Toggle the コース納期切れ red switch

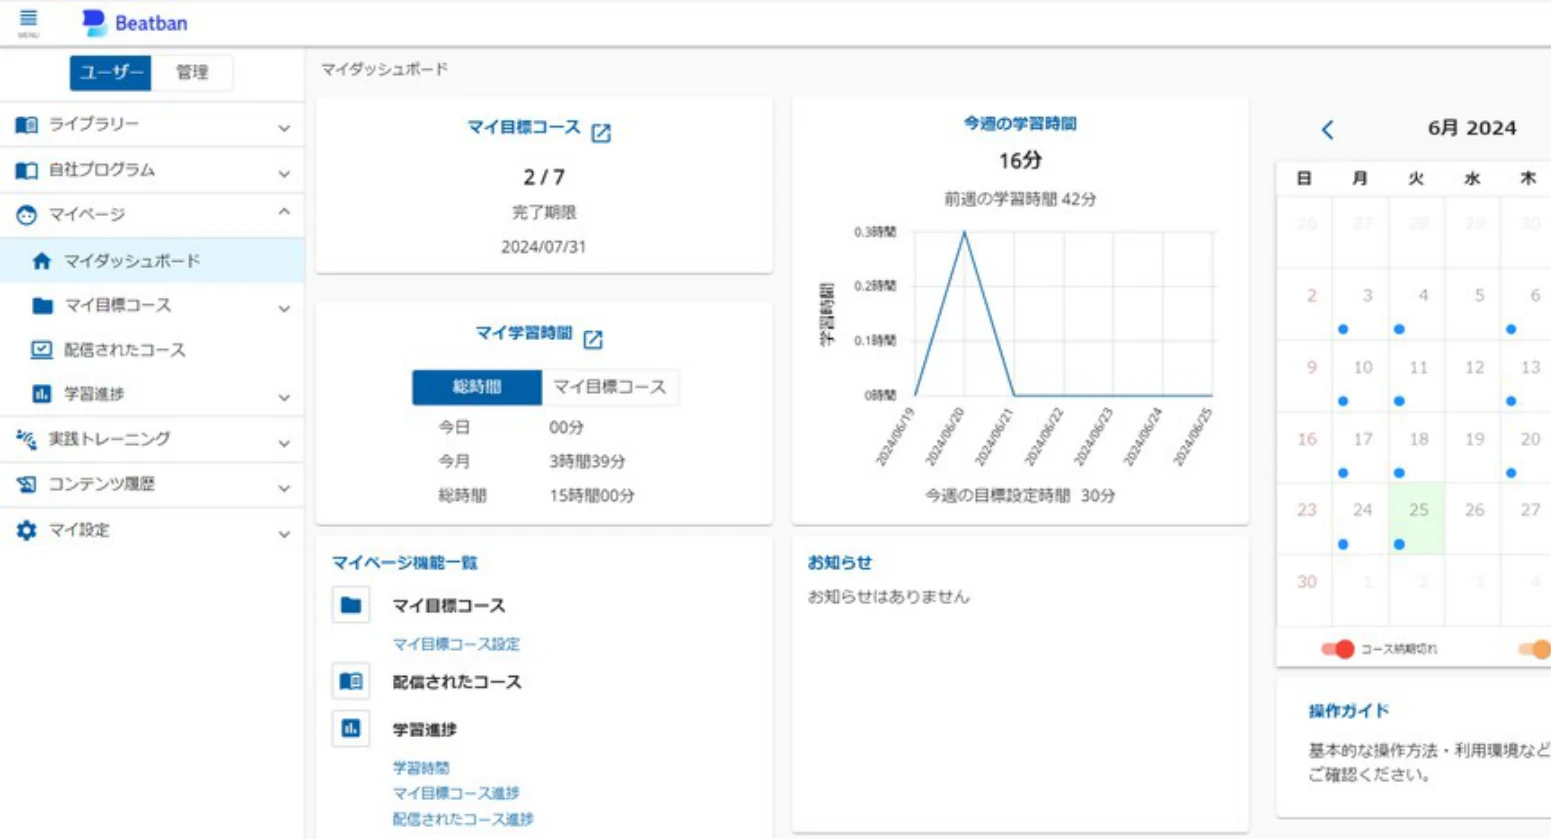(1337, 649)
